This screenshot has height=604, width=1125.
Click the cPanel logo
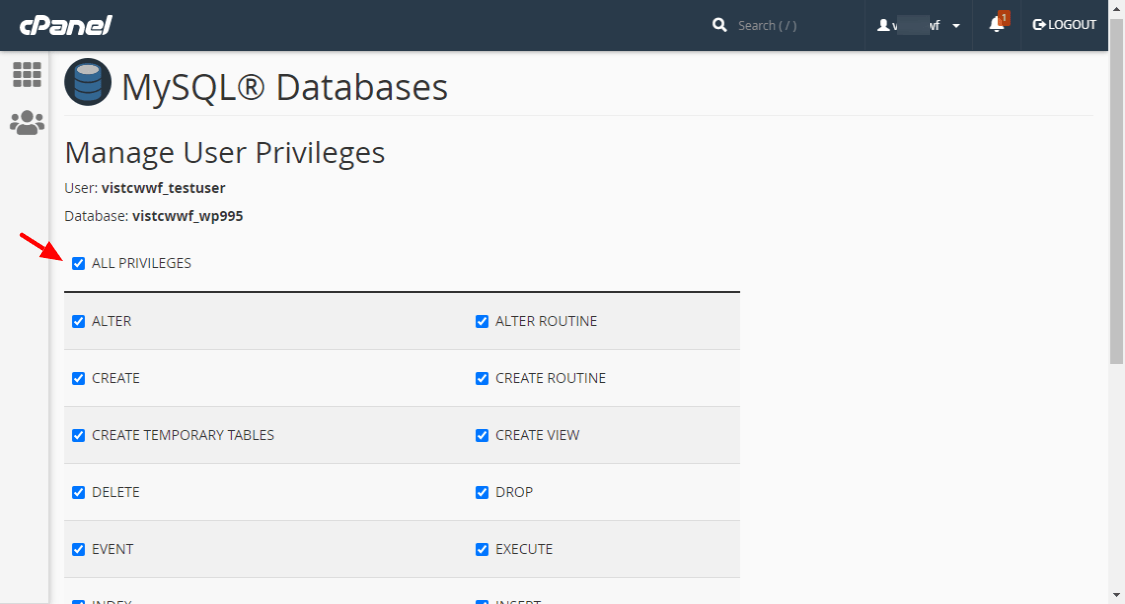[65, 25]
